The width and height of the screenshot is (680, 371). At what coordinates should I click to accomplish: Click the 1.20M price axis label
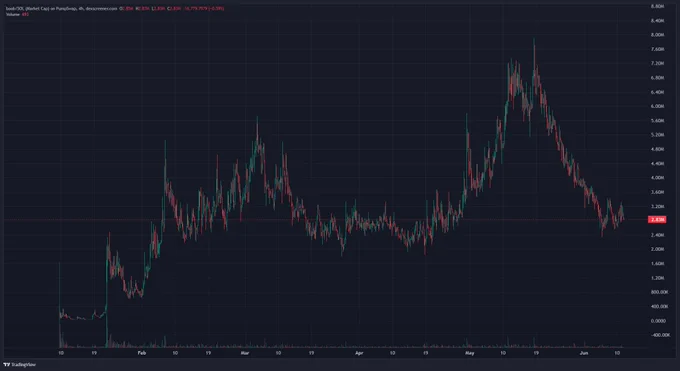(657, 278)
